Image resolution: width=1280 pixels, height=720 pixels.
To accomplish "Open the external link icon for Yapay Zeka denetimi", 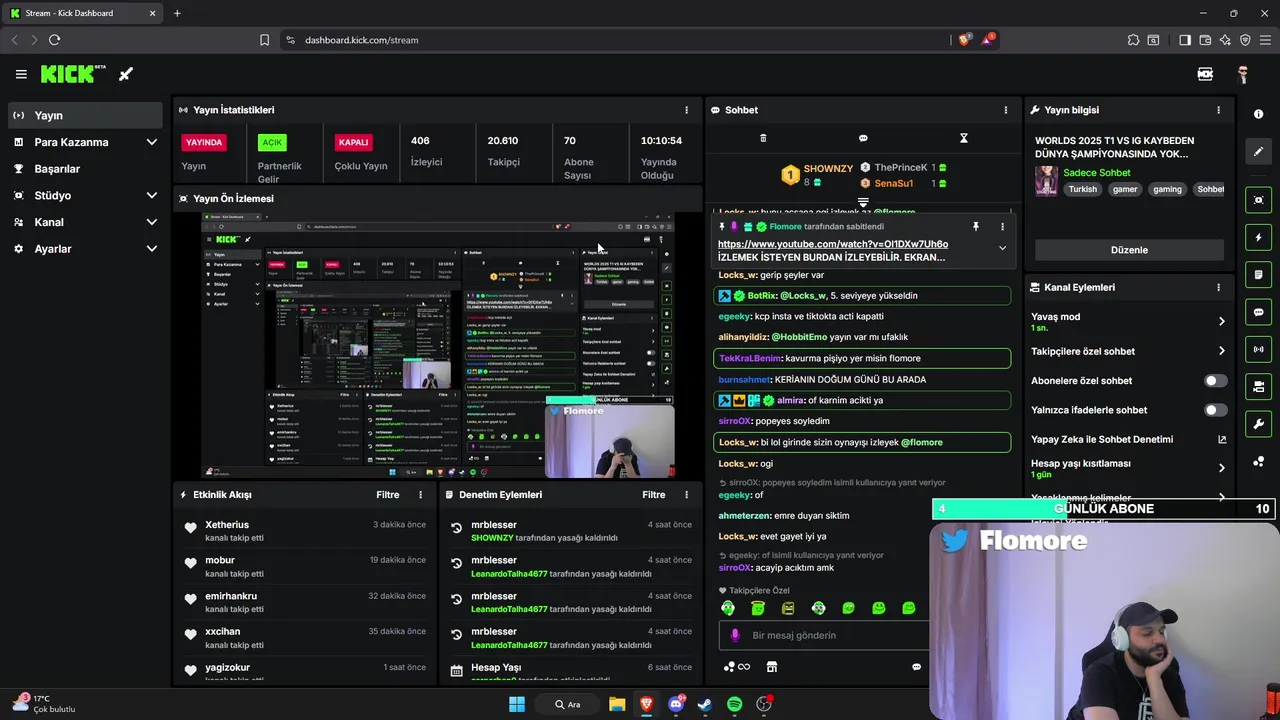I will click(x=1221, y=439).
